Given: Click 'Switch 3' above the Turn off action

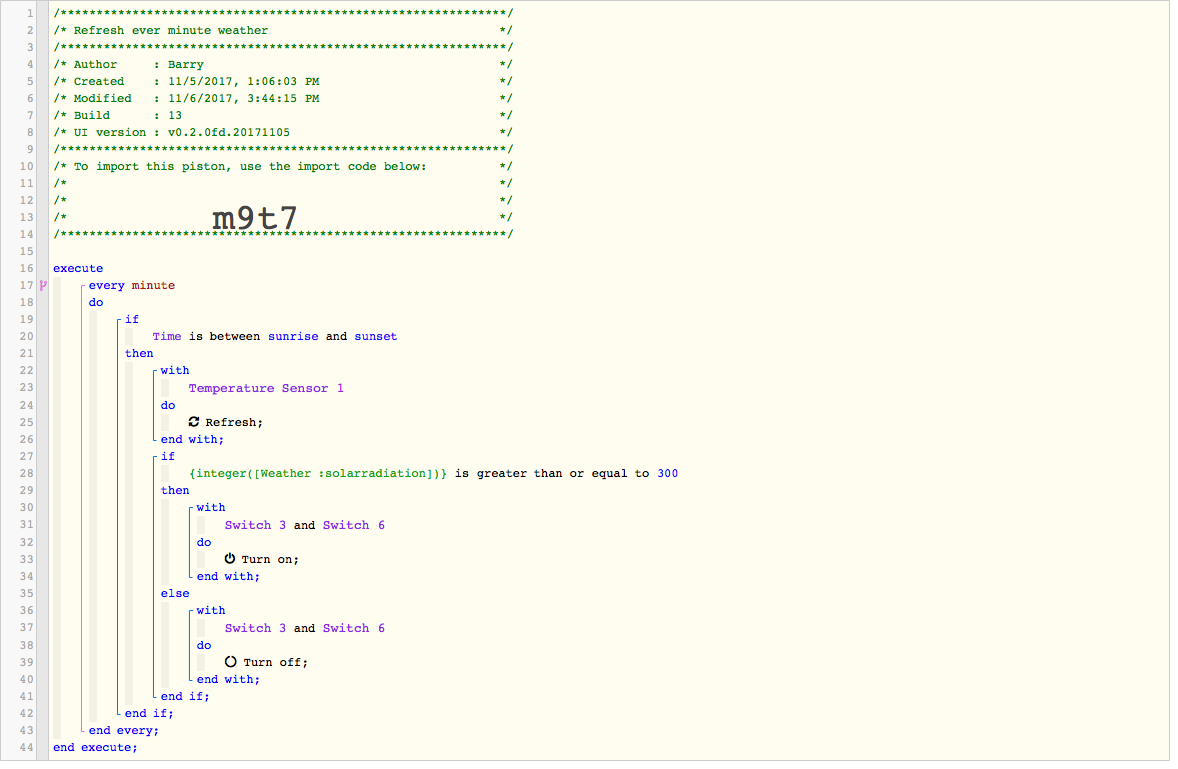Looking at the screenshot, I should 255,628.
